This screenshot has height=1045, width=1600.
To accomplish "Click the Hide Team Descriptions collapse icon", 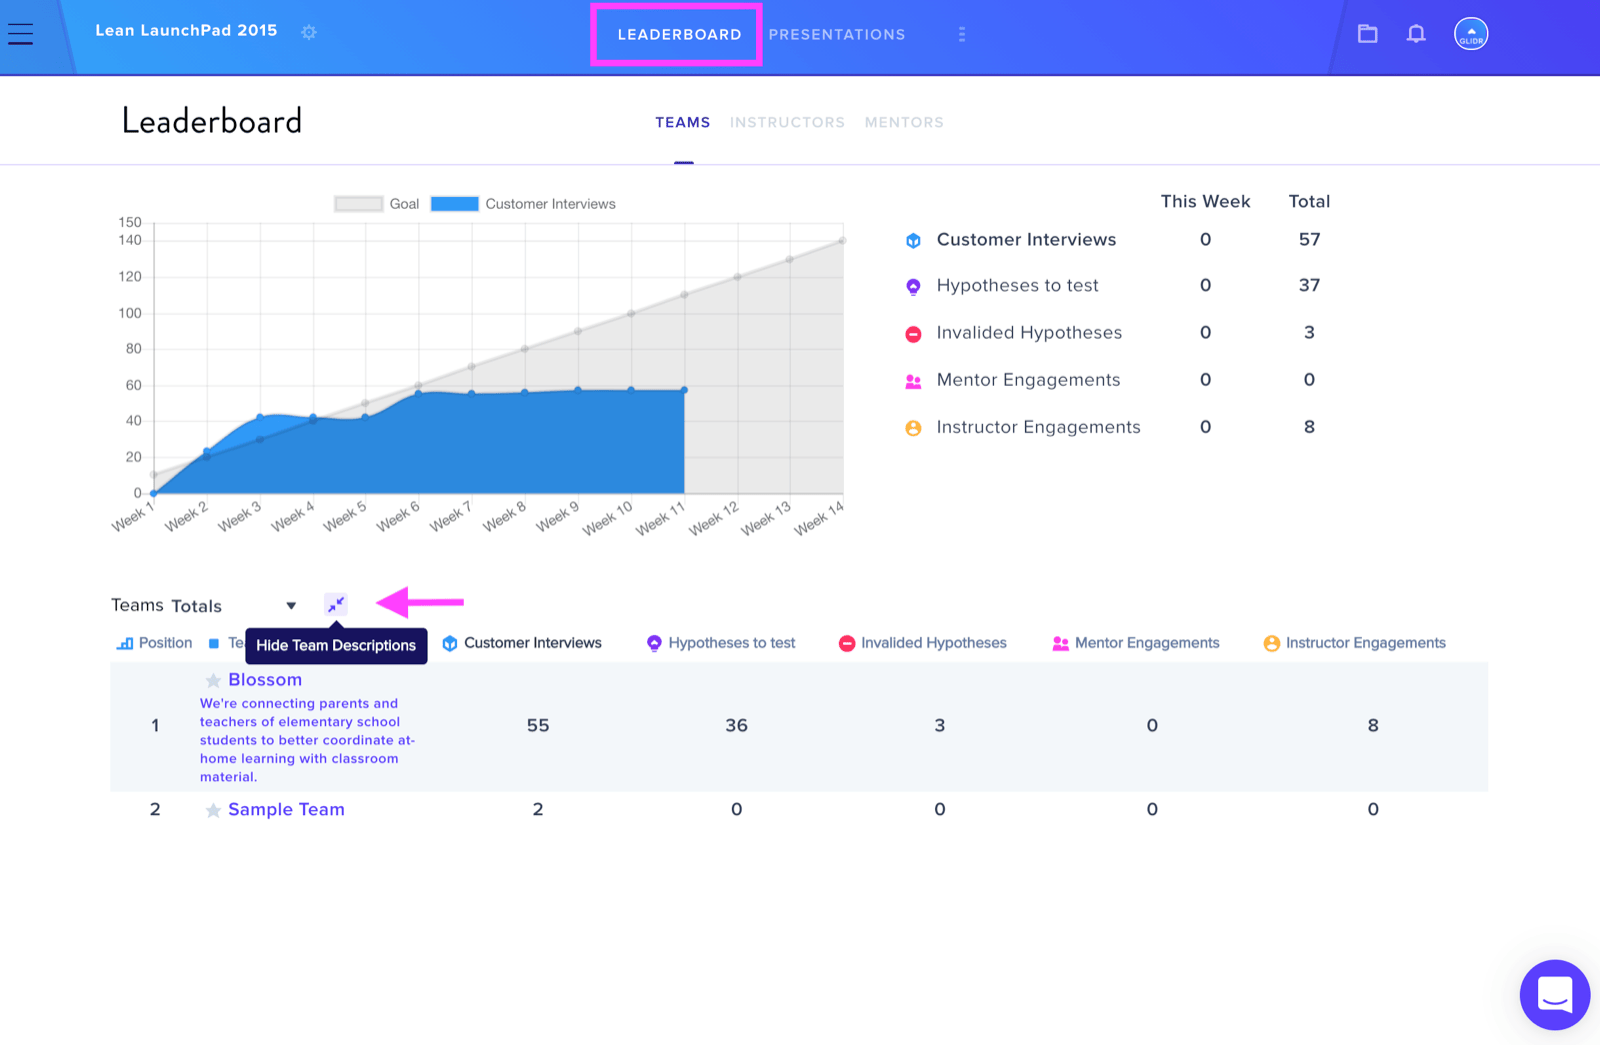I will tap(336, 605).
